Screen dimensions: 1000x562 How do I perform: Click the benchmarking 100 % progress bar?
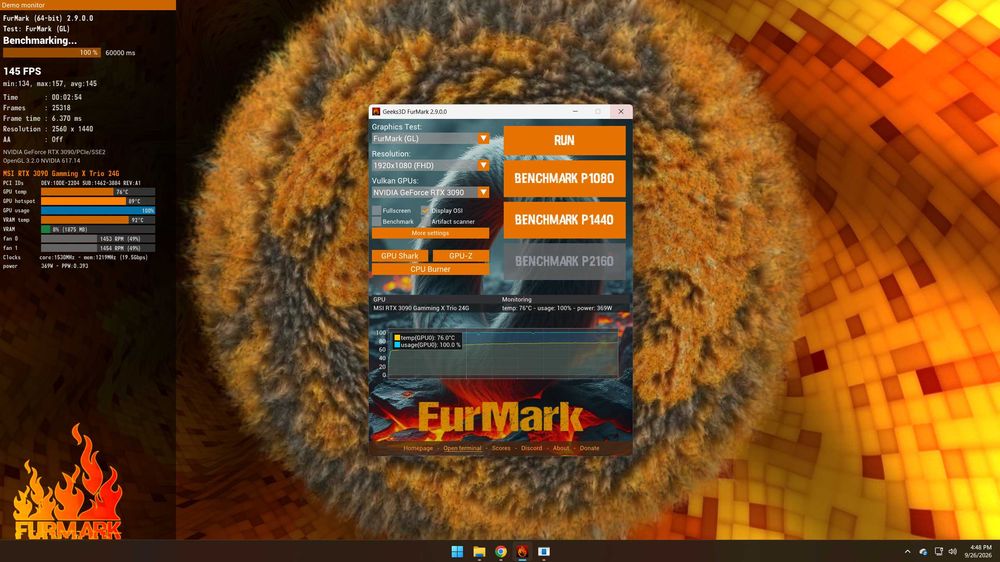pyautogui.click(x=52, y=53)
